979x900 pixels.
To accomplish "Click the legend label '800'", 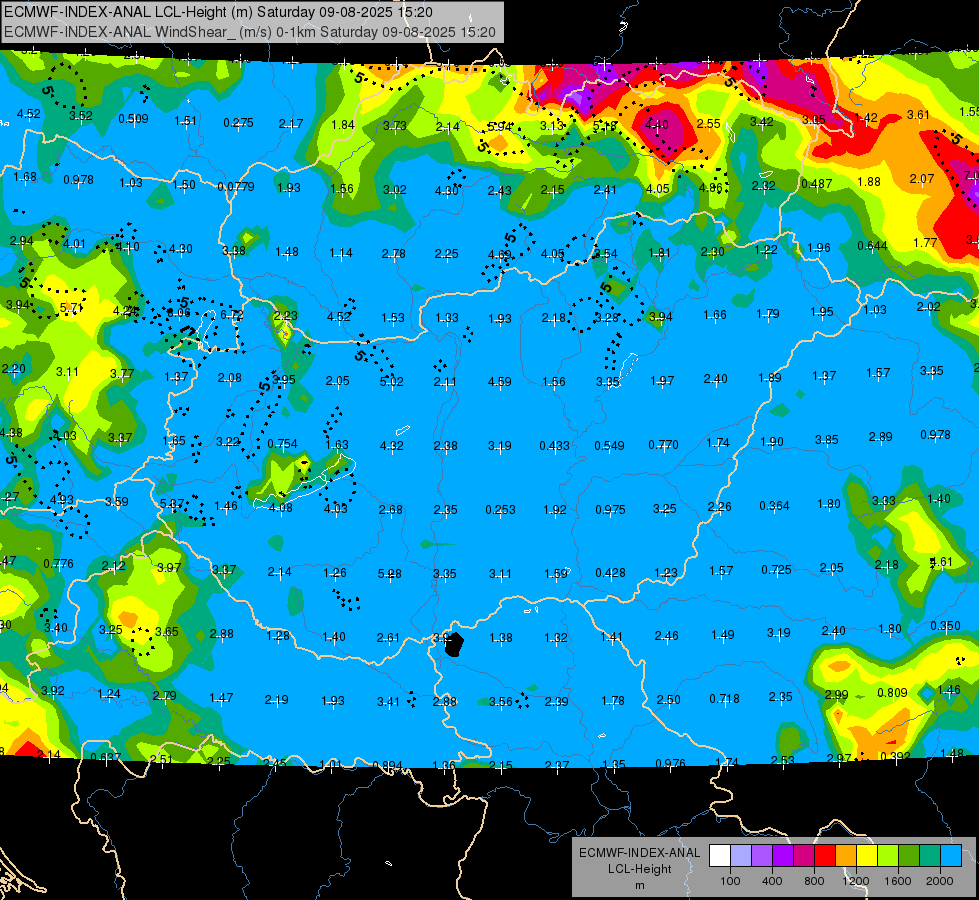I will point(814,881).
